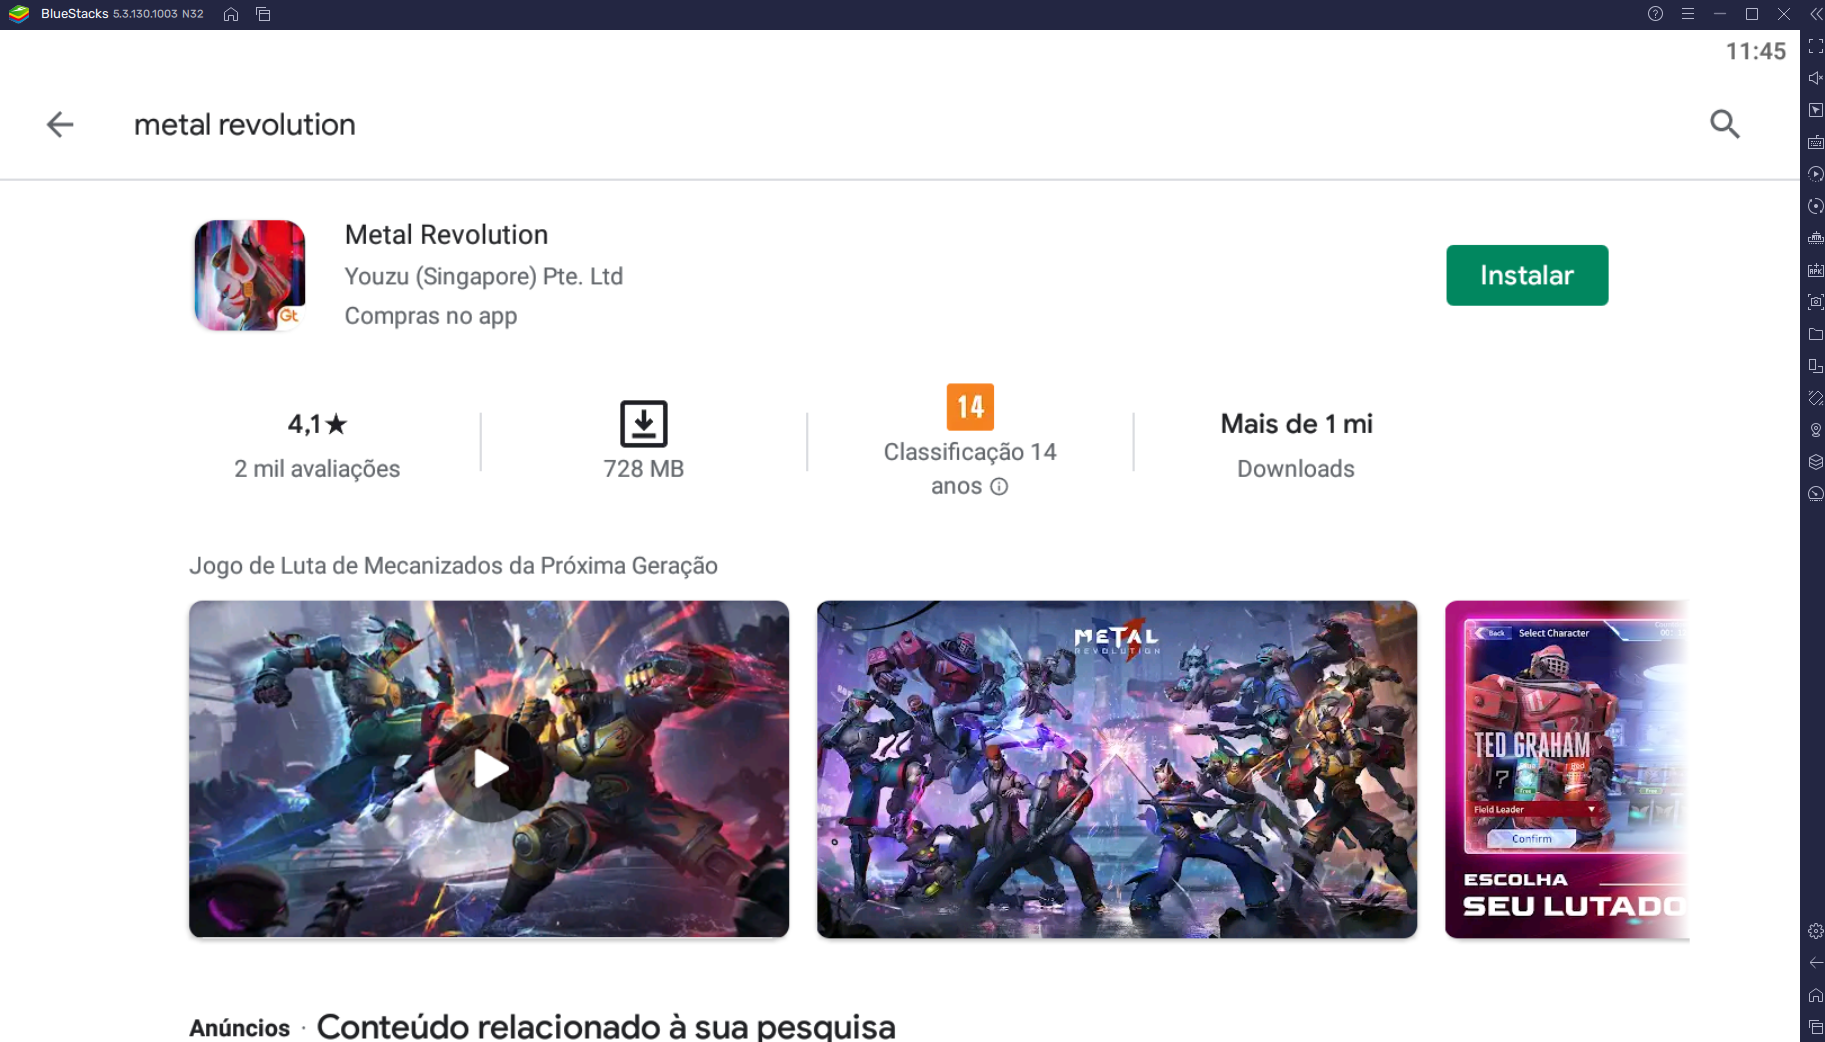Open BlueStacks help question mark icon

1655,14
